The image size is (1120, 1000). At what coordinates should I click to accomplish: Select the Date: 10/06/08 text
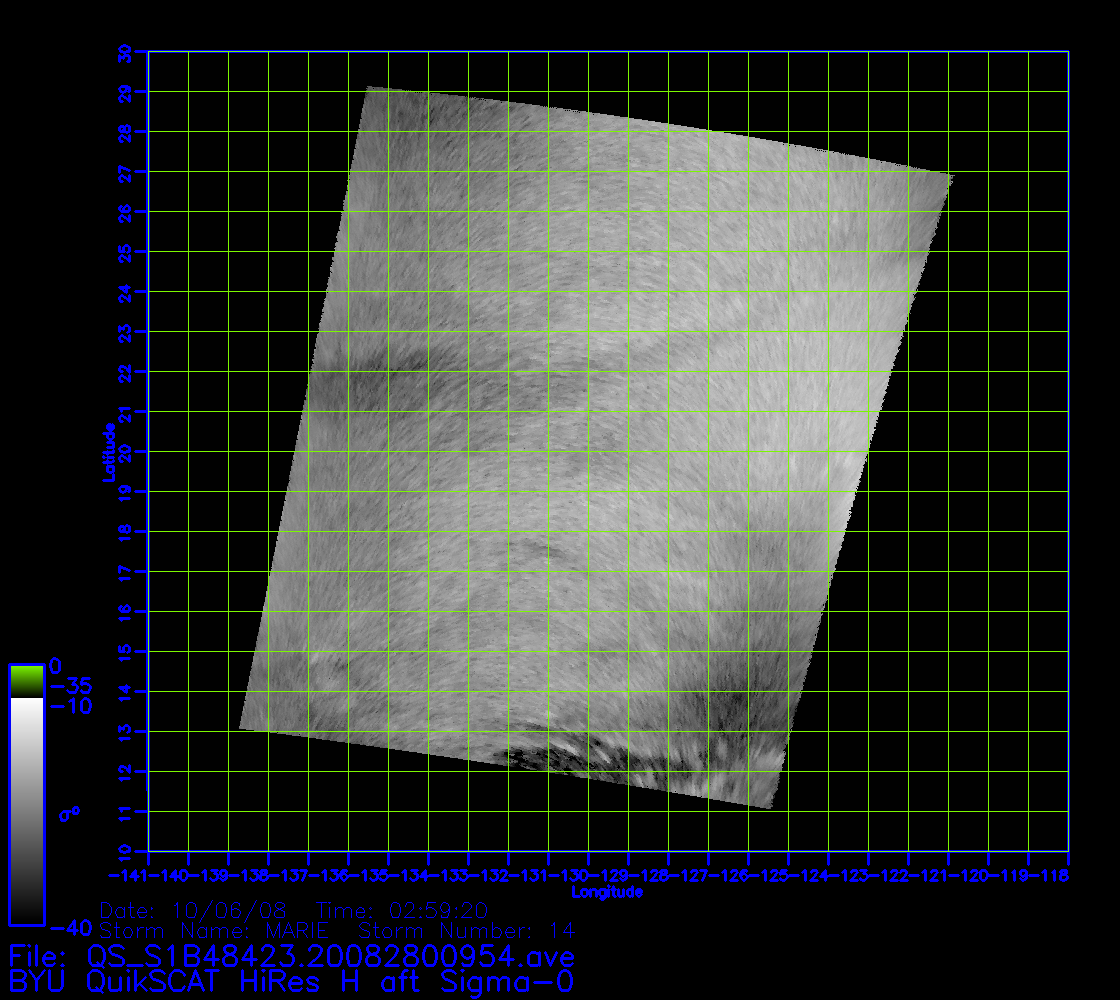[x=194, y=911]
